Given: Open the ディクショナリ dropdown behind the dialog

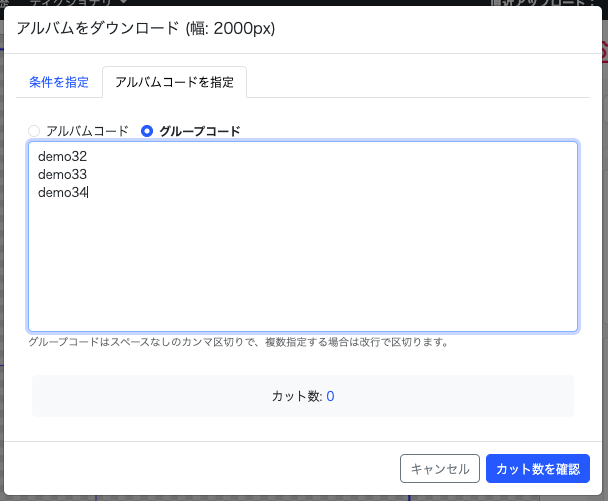Looking at the screenshot, I should point(70,4).
